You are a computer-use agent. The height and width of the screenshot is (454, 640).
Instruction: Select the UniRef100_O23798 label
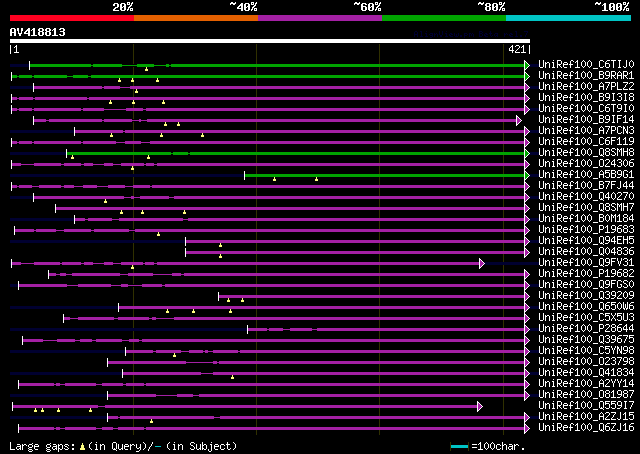[586, 362]
